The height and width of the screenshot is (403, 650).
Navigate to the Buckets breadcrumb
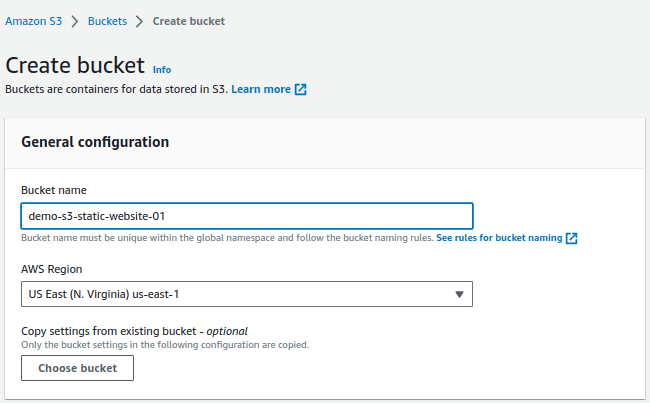[x=107, y=21]
